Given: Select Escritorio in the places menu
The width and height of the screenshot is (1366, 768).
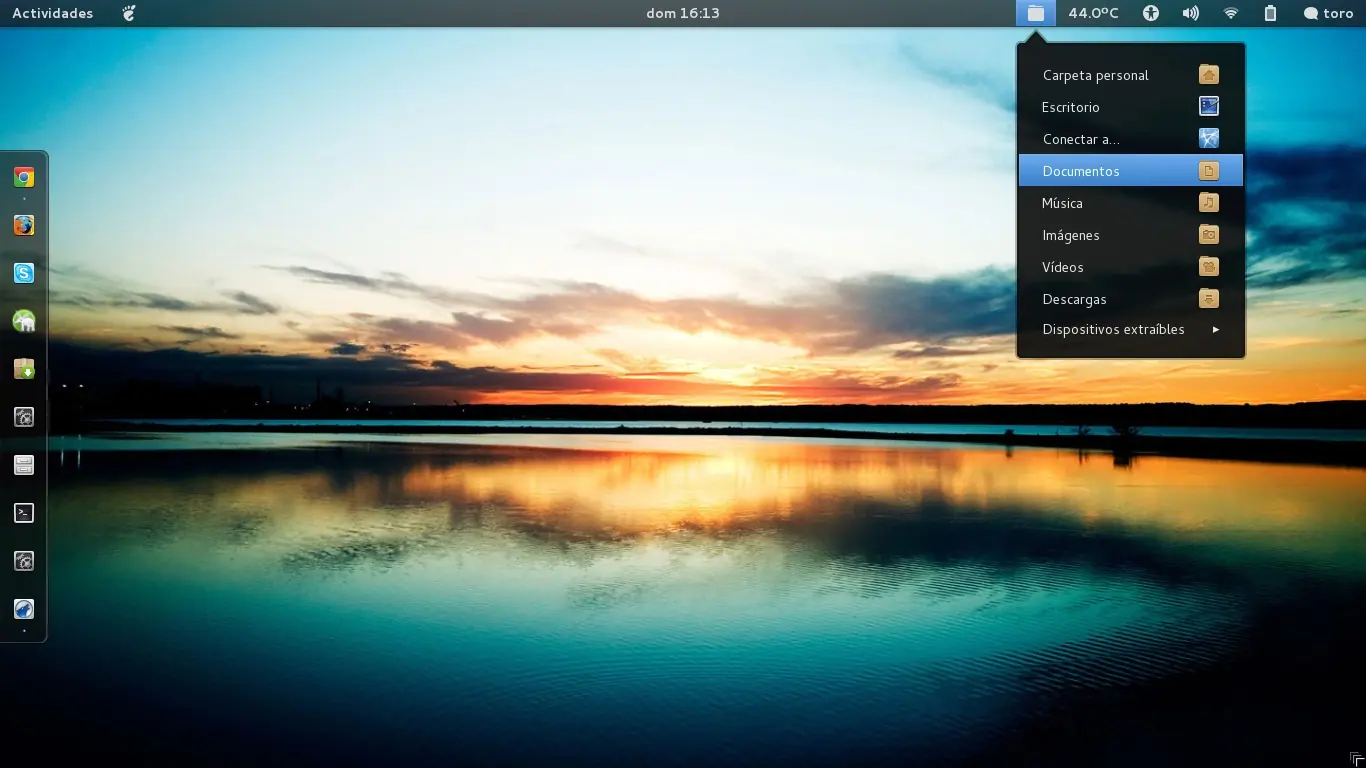Looking at the screenshot, I should pyautogui.click(x=1131, y=107).
